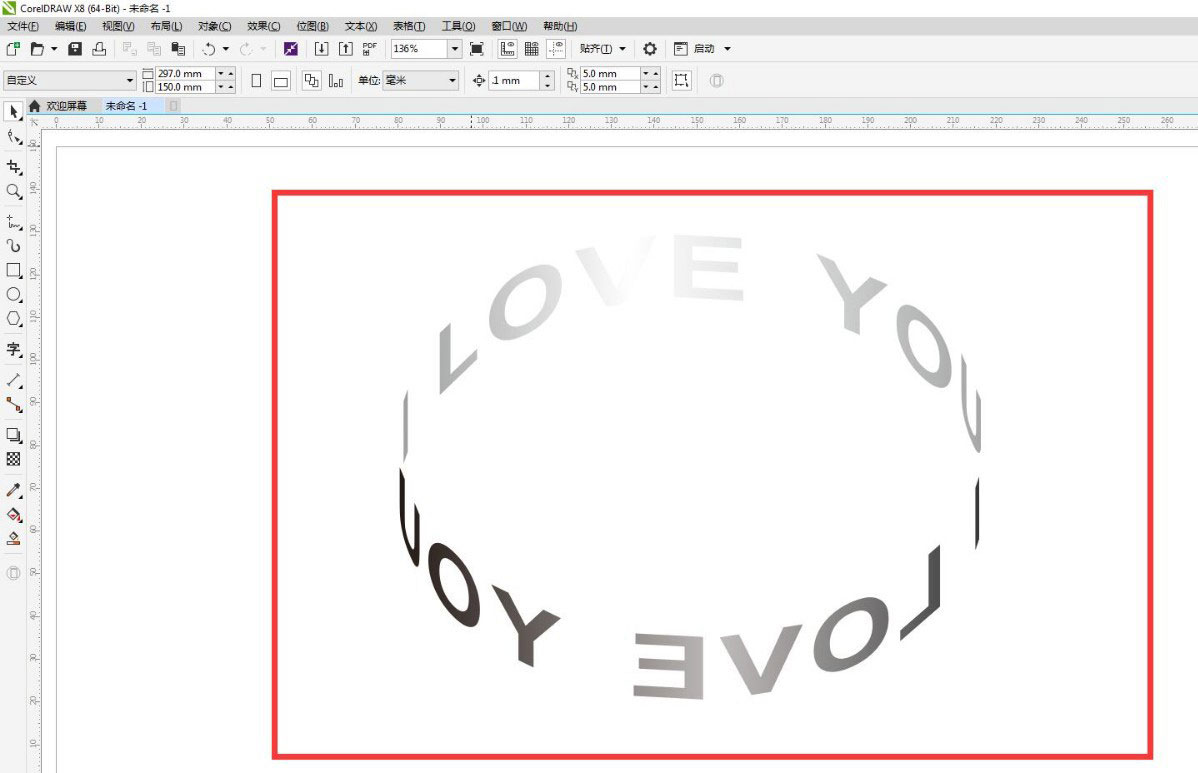This screenshot has height=773, width=1198.
Task: Open the zoom level 136% dropdown
Action: pos(455,49)
